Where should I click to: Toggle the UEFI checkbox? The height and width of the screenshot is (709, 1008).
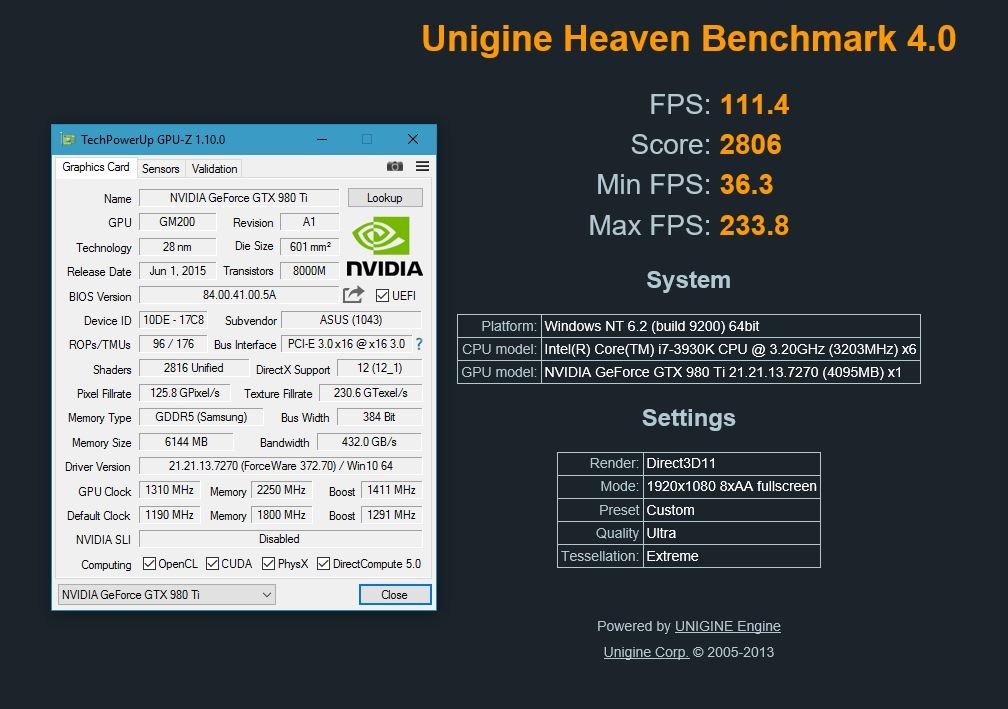pyautogui.click(x=382, y=296)
